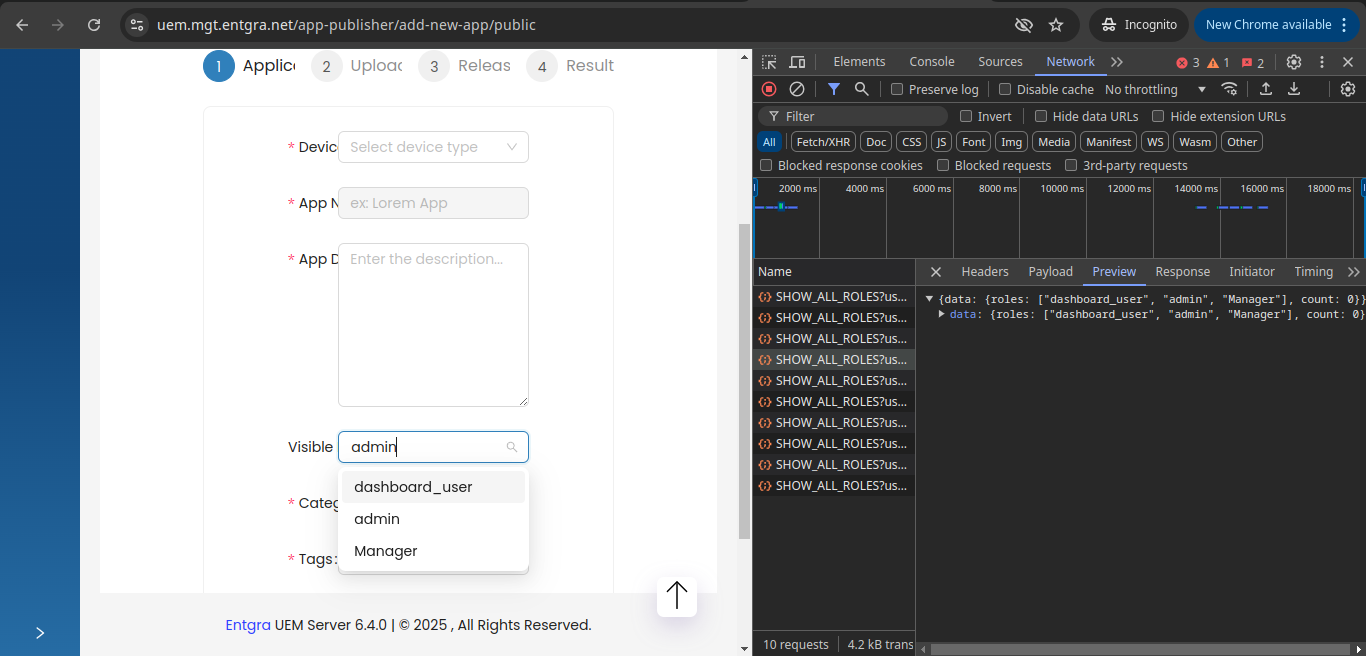Open DevTools settings gear
The image size is (1366, 656).
[x=1294, y=62]
